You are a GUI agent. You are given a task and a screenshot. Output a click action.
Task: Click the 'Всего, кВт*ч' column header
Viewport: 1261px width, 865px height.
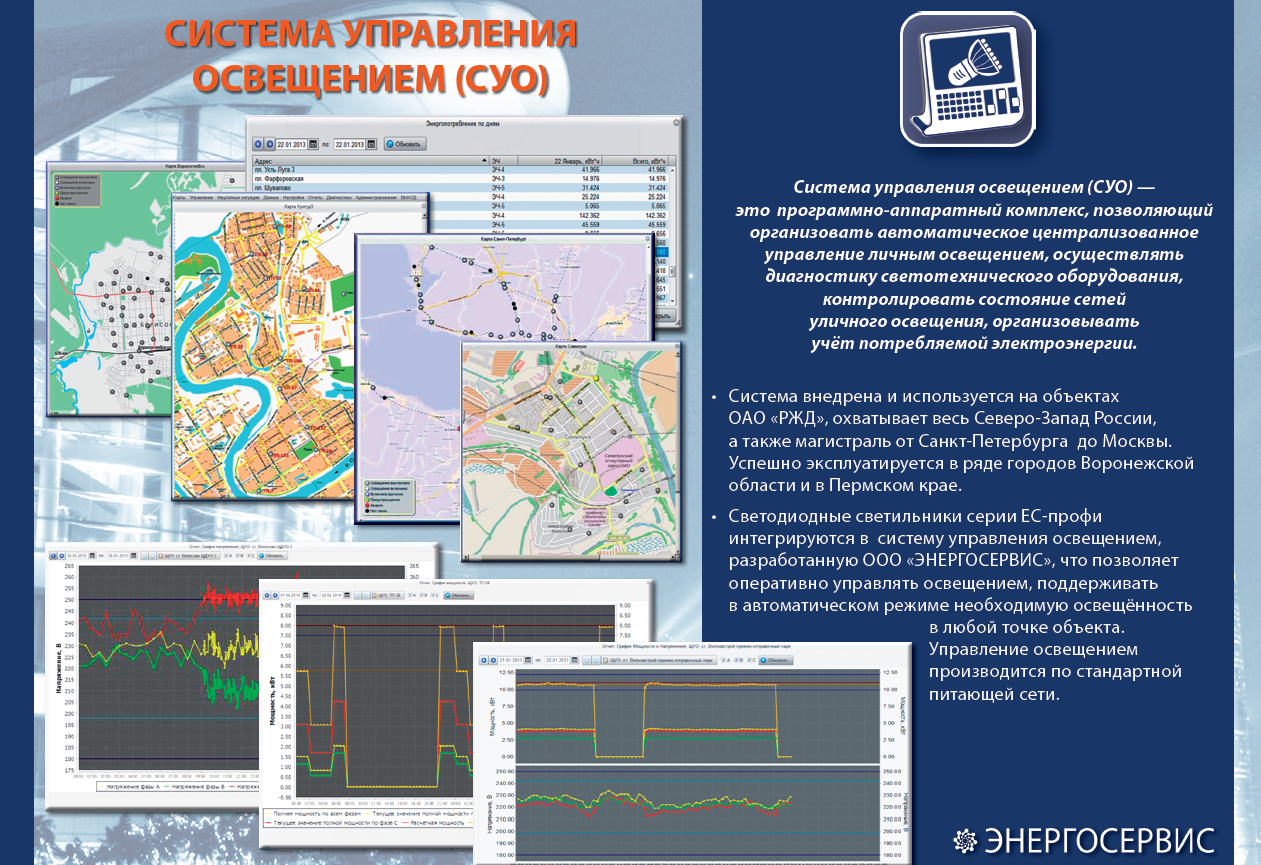635,161
